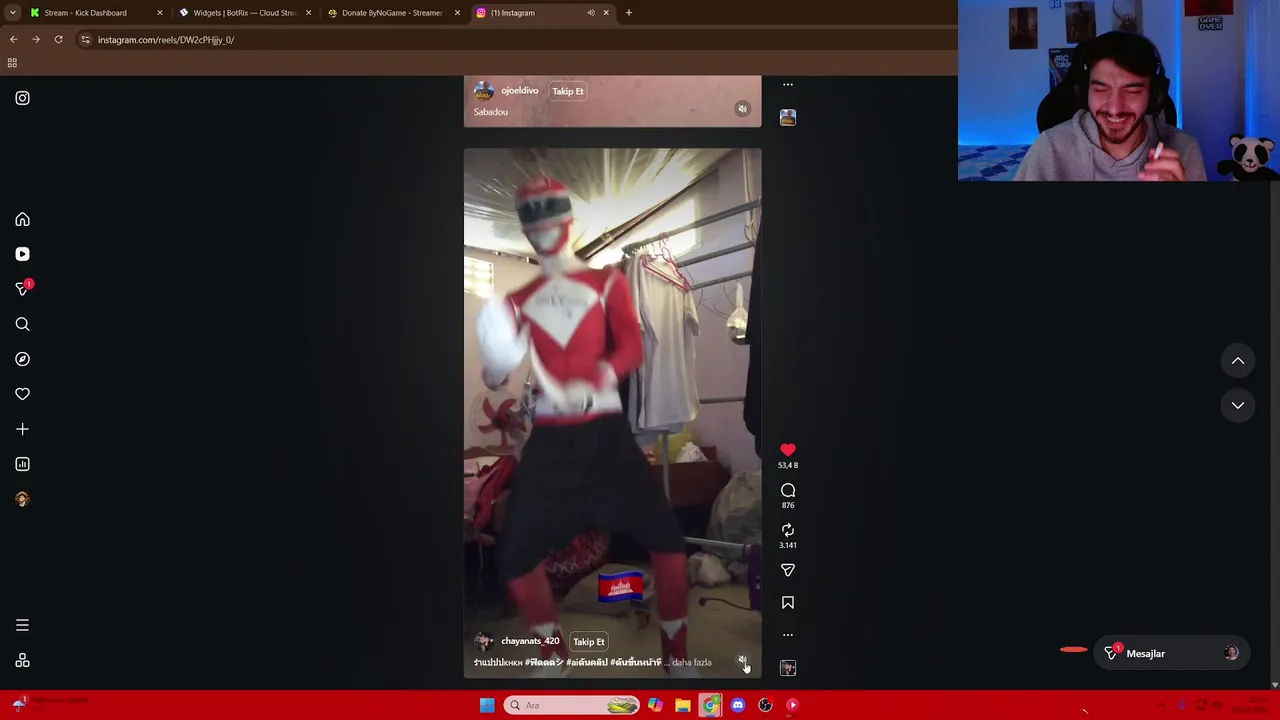Open OBS Studio from the taskbar
The width and height of the screenshot is (1280, 720).
click(x=765, y=705)
